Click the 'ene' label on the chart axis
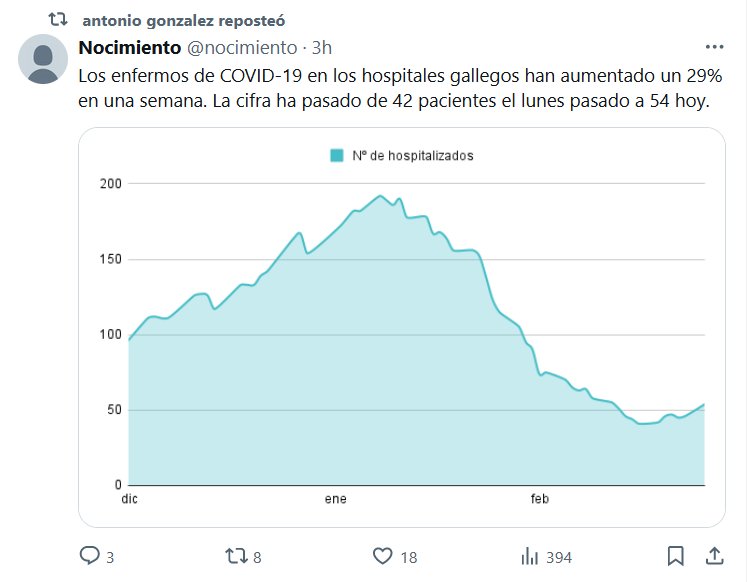This screenshot has width=750, height=582. coord(336,498)
